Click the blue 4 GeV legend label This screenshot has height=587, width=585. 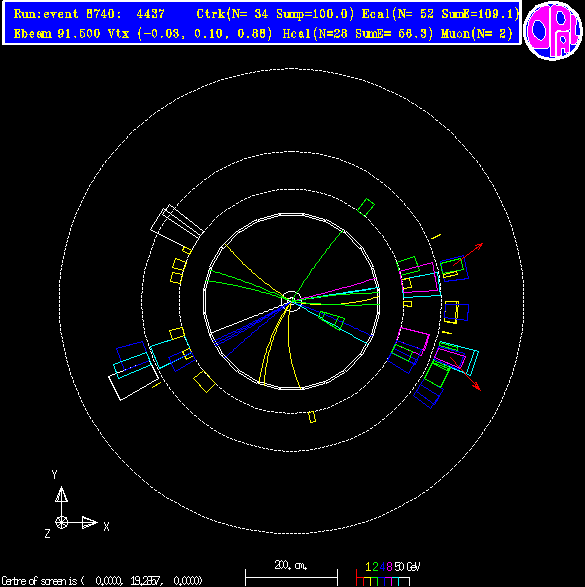click(382, 567)
